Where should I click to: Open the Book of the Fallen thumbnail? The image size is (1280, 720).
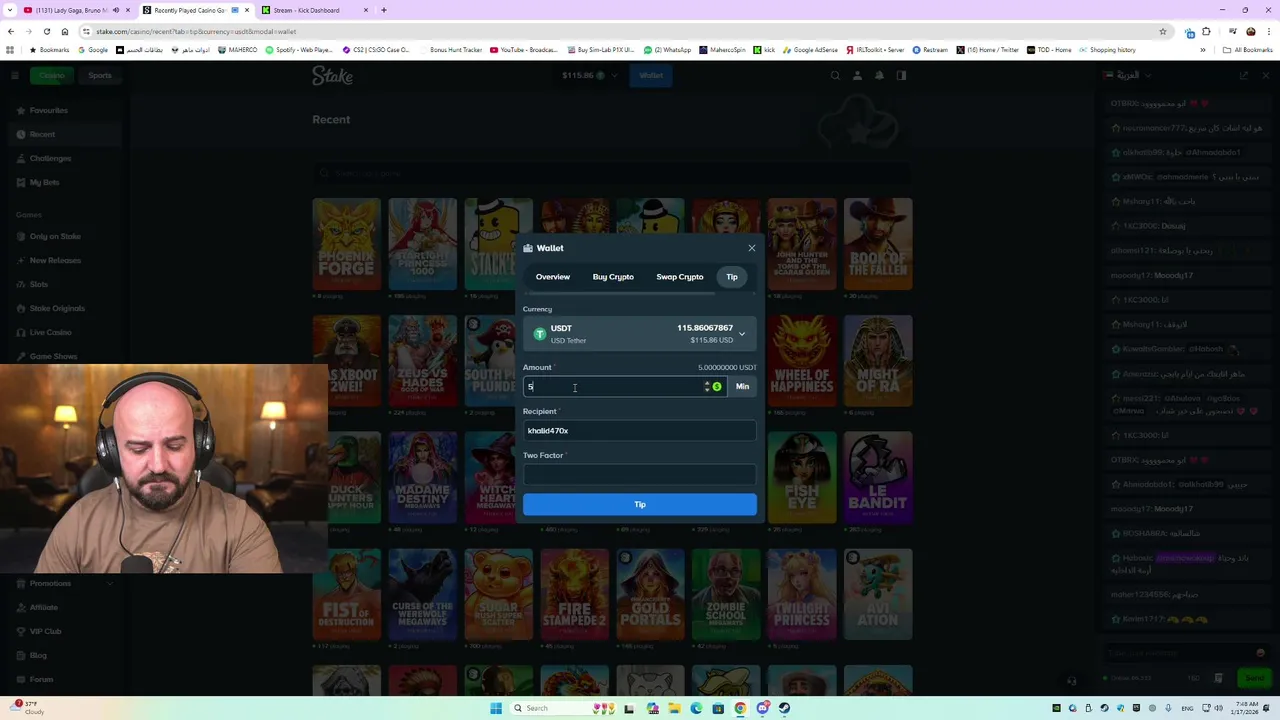coord(878,244)
